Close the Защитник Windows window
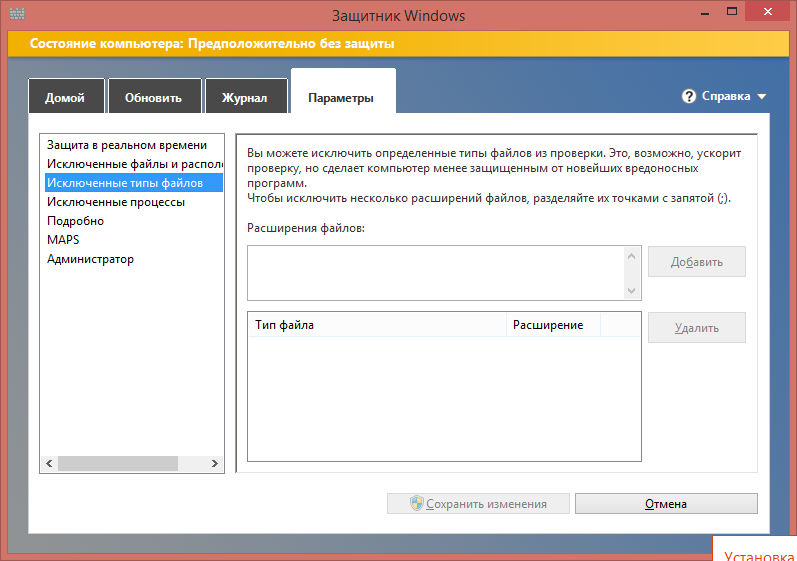This screenshot has width=797, height=561. click(x=768, y=12)
